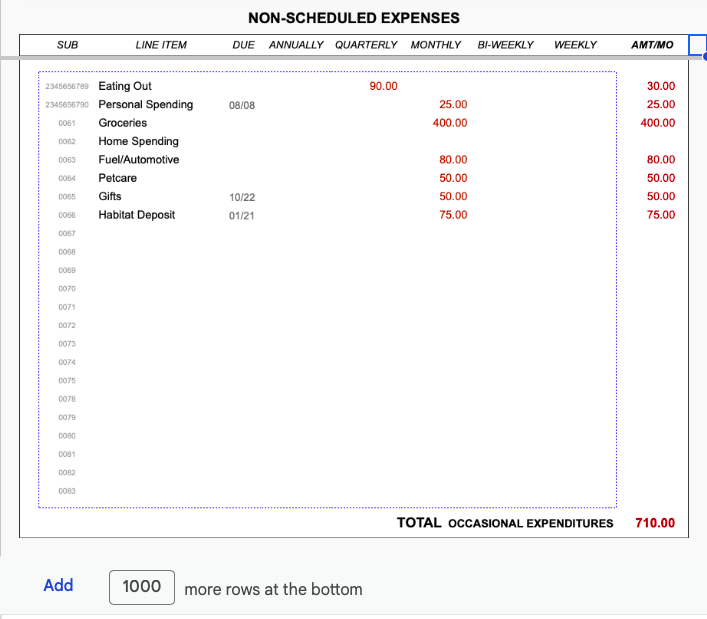Click the rows count input field

[141, 587]
